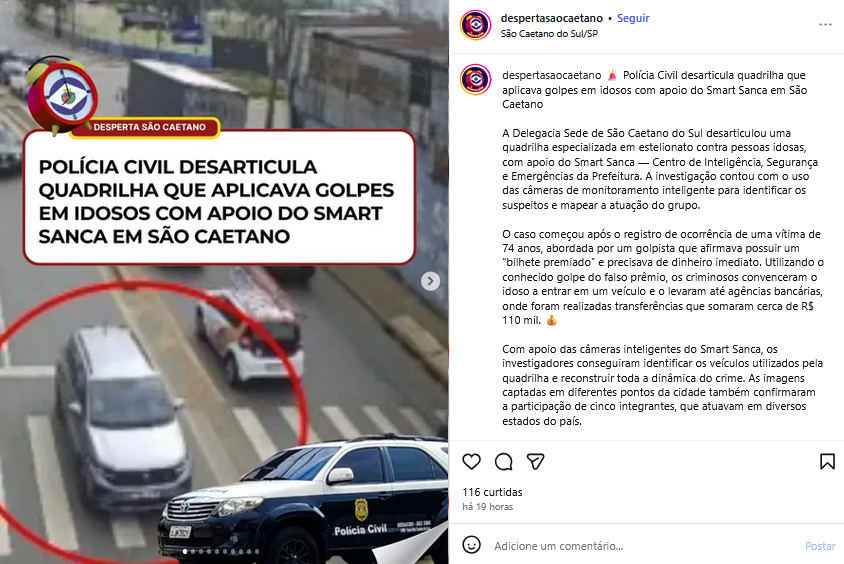
Task: Select the first carousel indicator dot
Action: pyautogui.click(x=185, y=551)
